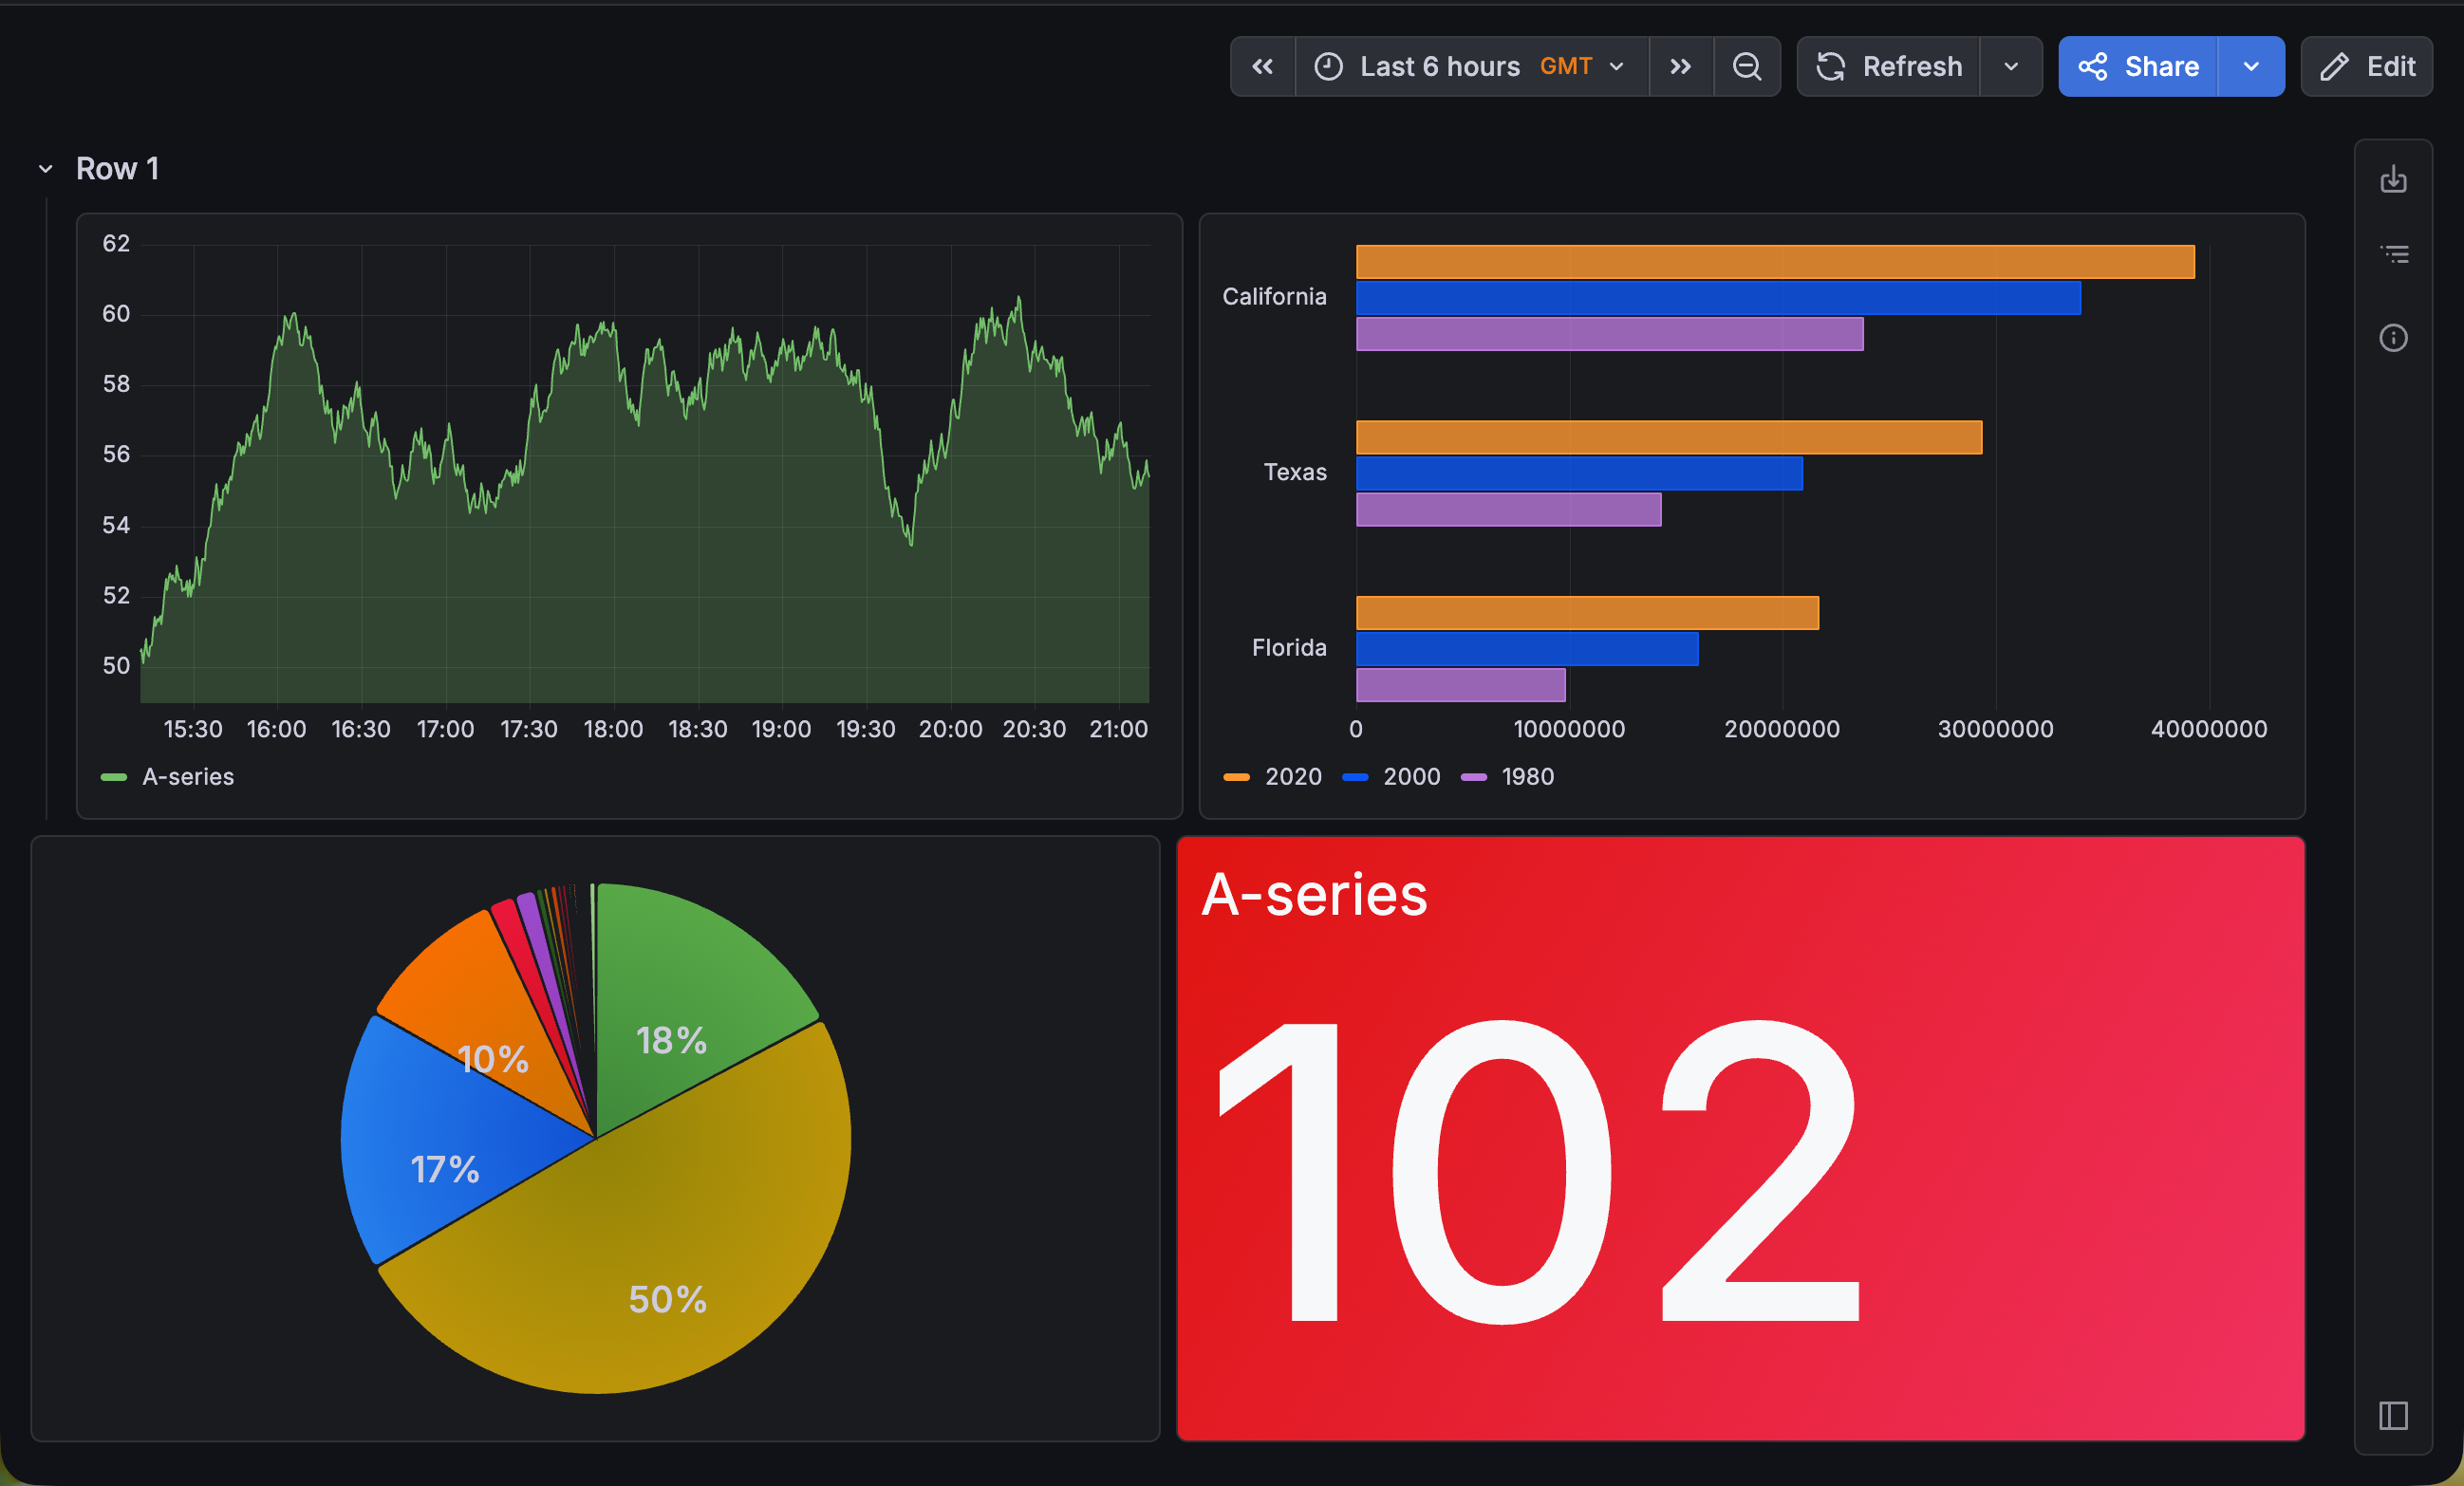Click the 2000 legend color swatch
The image size is (2464, 1486).
click(1355, 777)
